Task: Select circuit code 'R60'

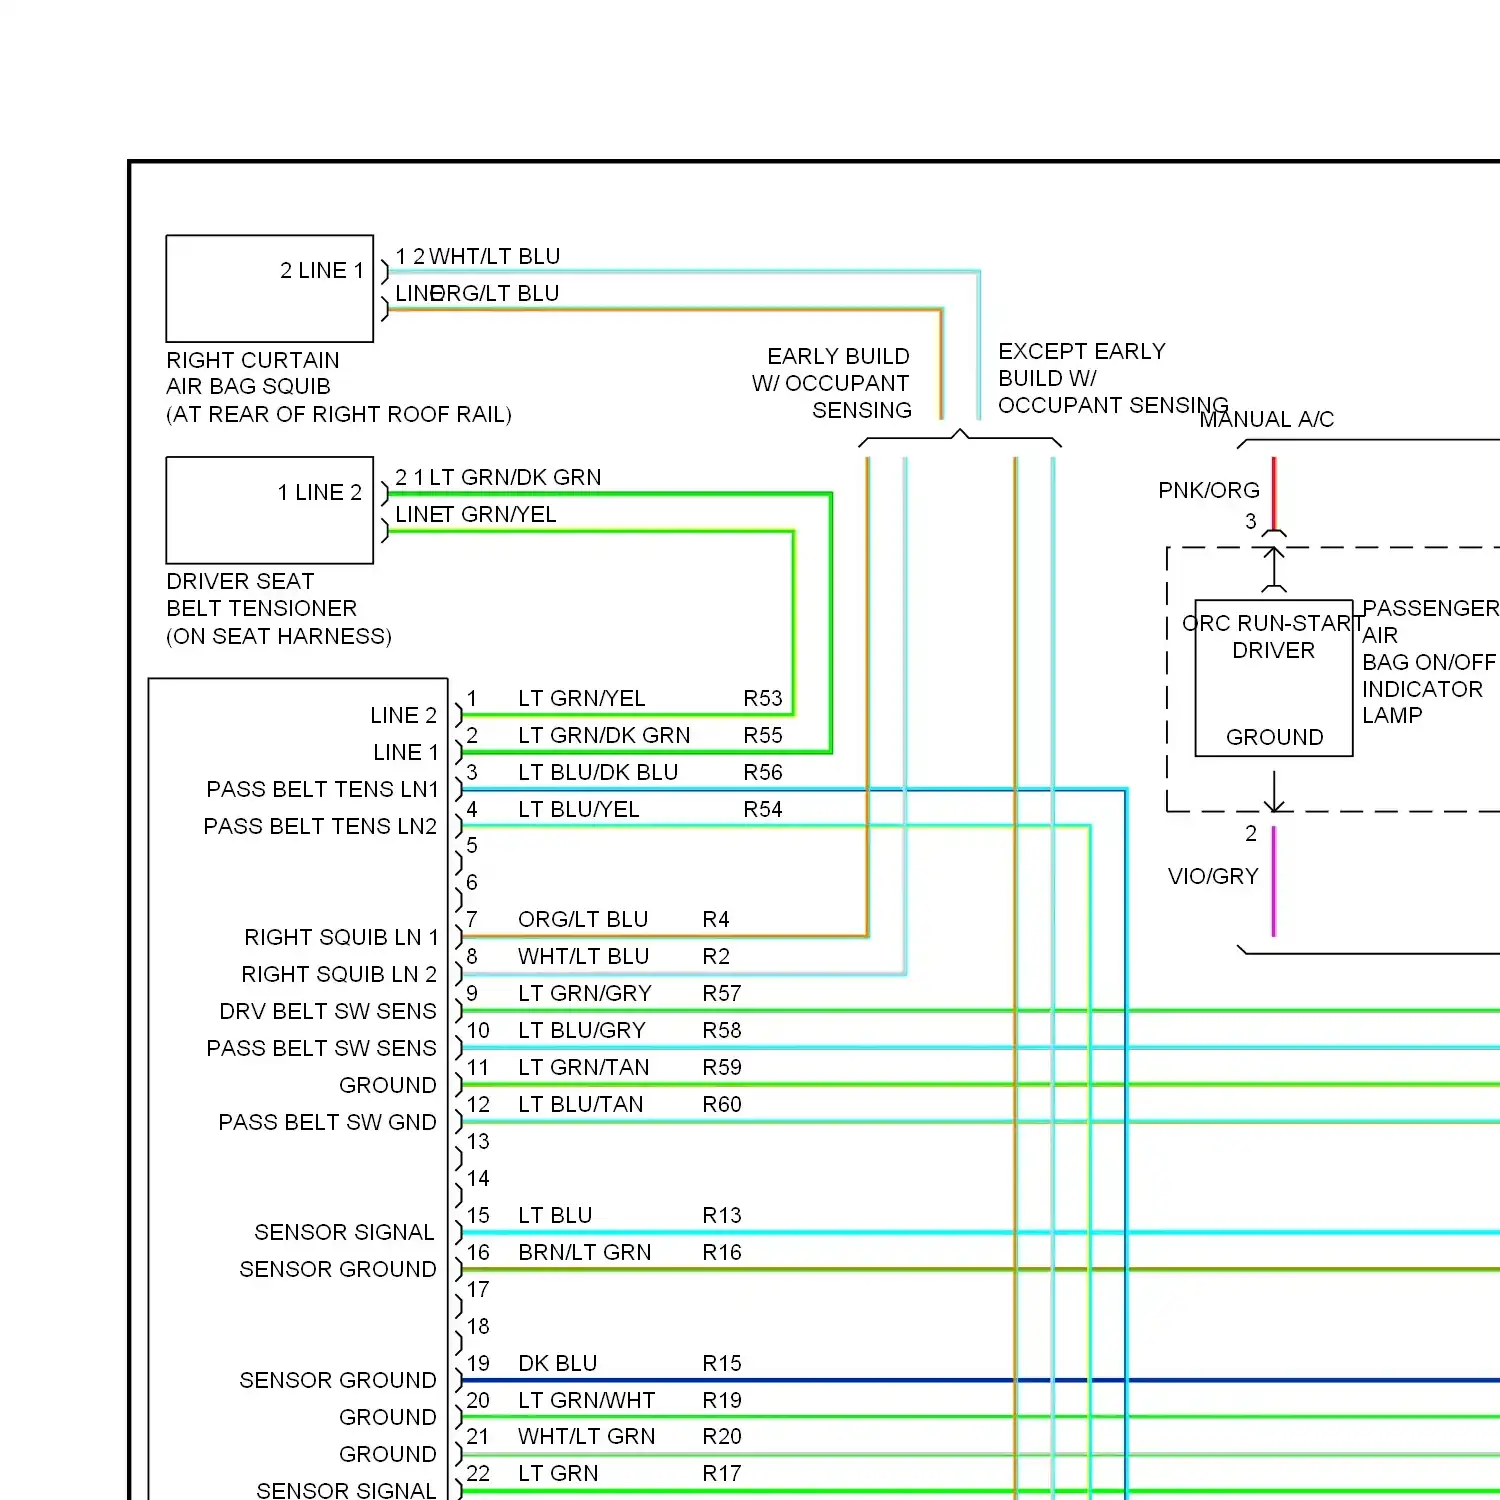Action: (x=722, y=1104)
